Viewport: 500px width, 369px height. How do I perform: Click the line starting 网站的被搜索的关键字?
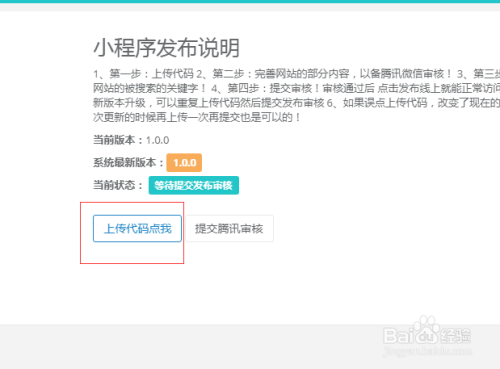[296, 88]
